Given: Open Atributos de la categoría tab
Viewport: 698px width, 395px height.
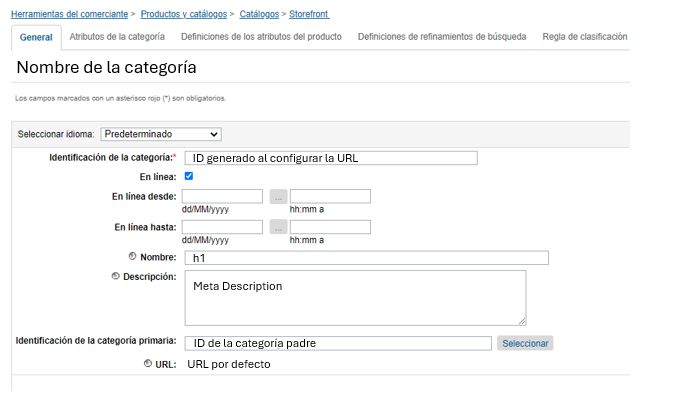Looking at the screenshot, I should click(117, 37).
